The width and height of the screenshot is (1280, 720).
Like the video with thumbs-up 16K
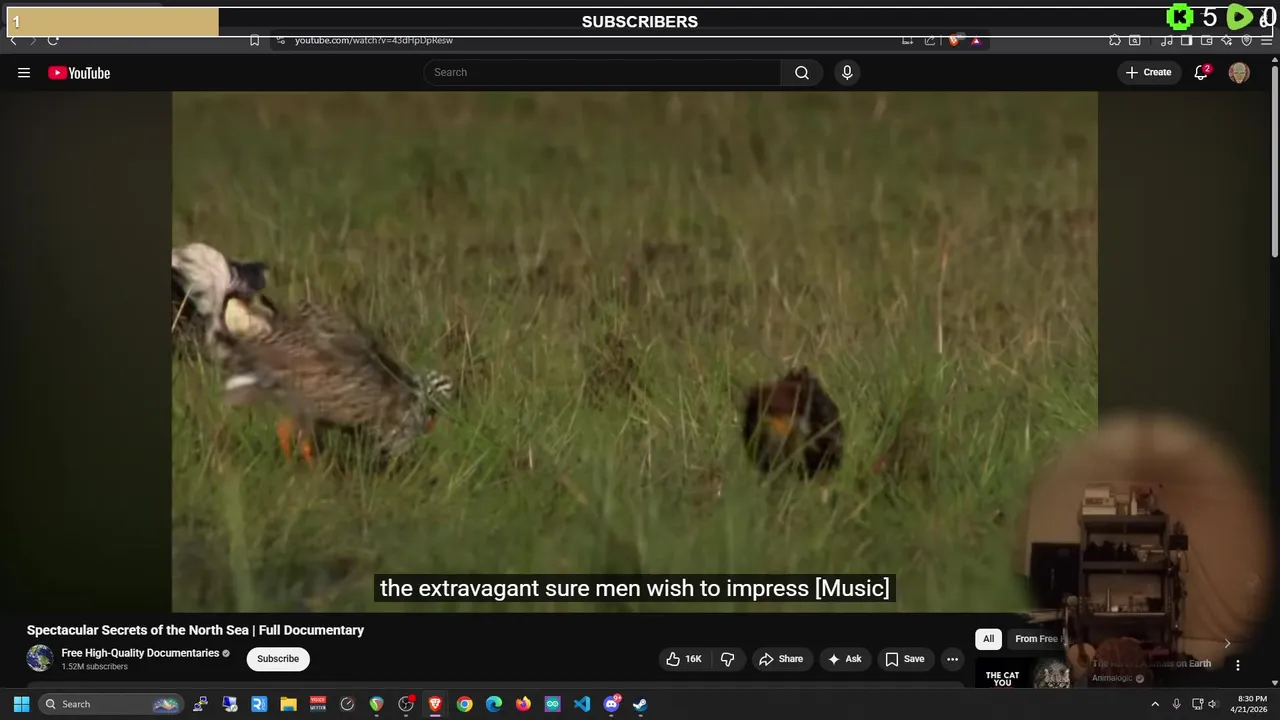pyautogui.click(x=684, y=659)
